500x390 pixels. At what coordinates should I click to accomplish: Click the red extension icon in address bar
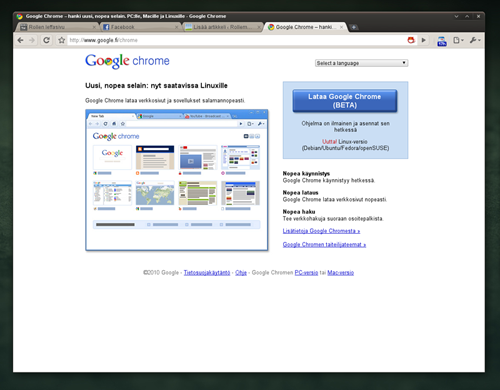[411, 40]
